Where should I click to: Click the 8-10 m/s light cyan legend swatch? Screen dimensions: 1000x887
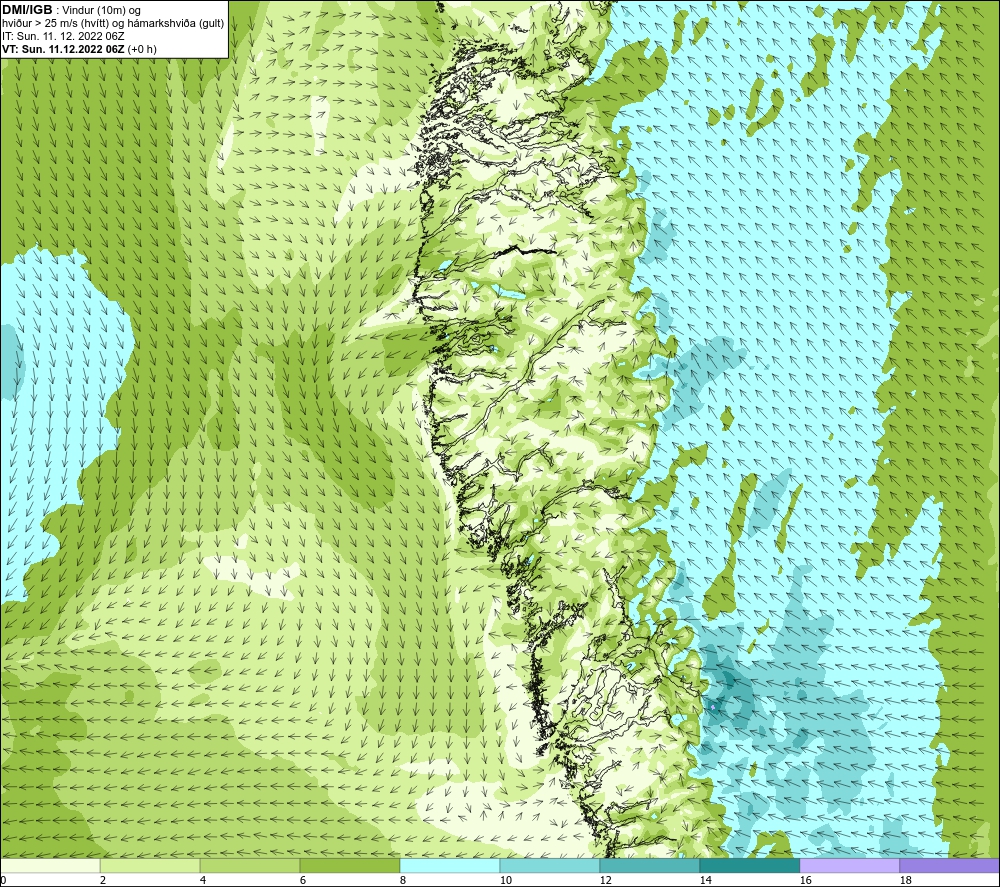pyautogui.click(x=450, y=866)
